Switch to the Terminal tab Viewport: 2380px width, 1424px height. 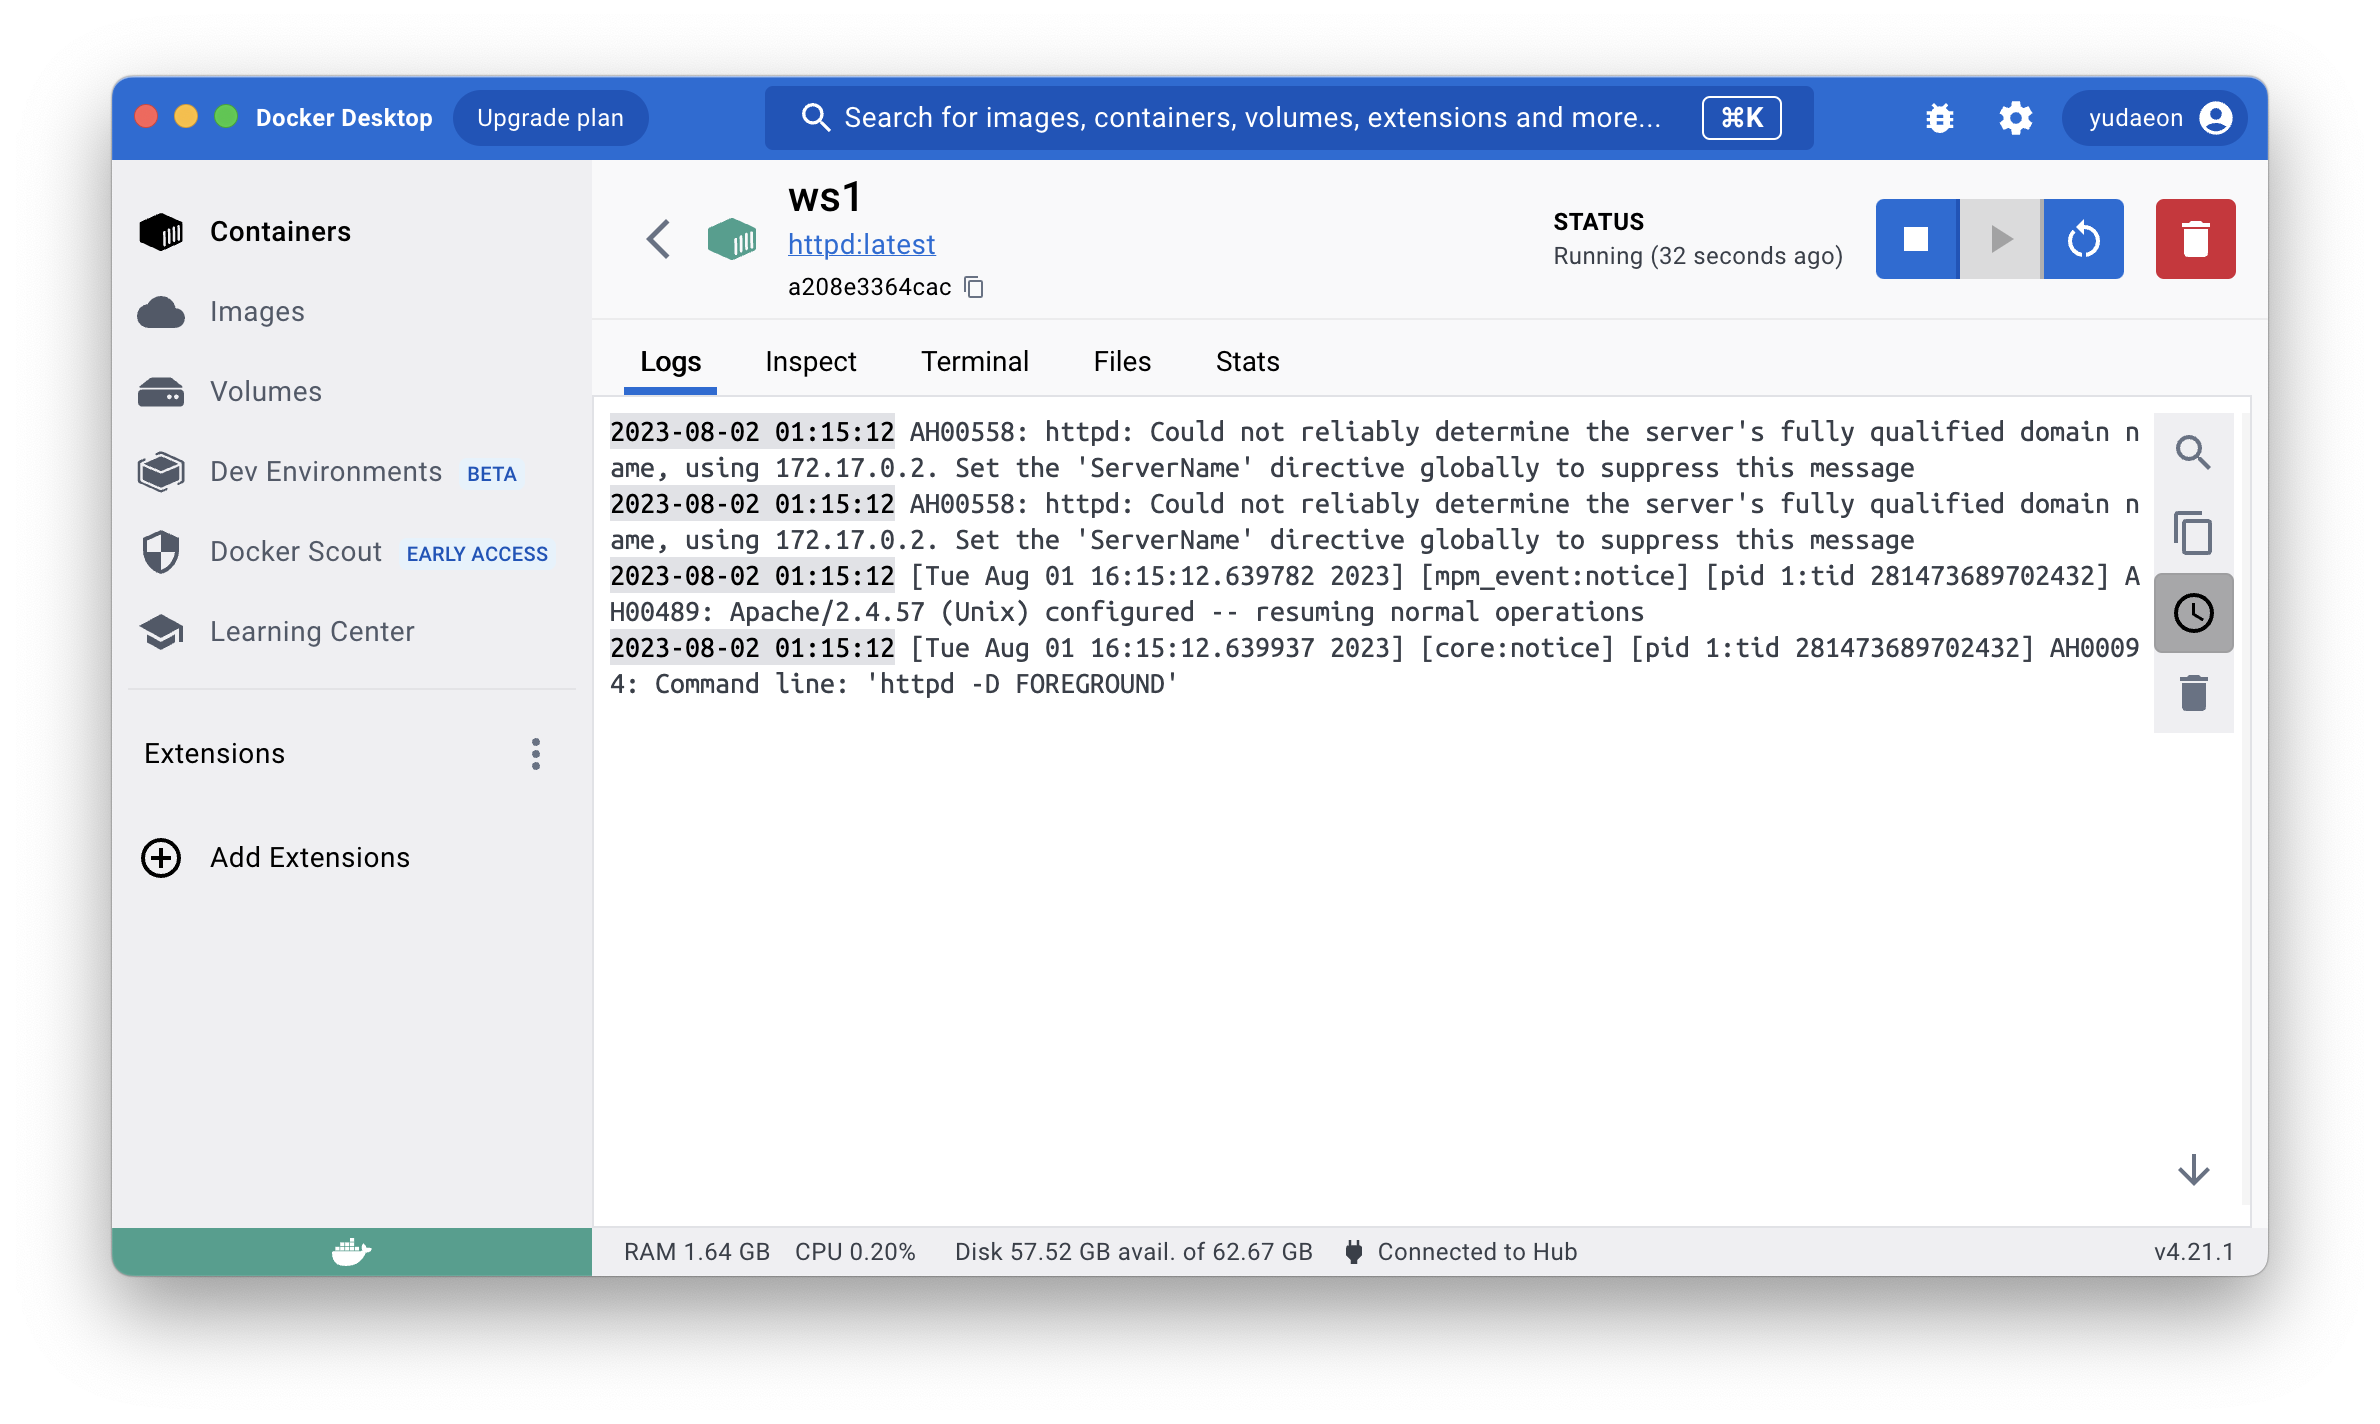(x=974, y=362)
